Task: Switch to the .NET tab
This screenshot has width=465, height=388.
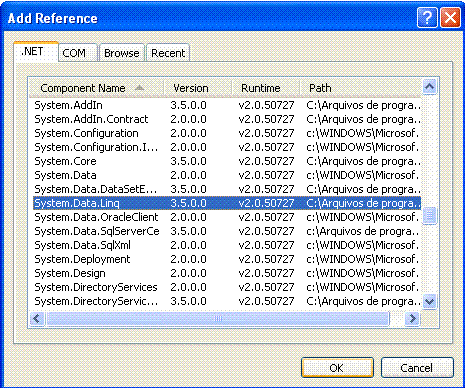Action: point(36,52)
